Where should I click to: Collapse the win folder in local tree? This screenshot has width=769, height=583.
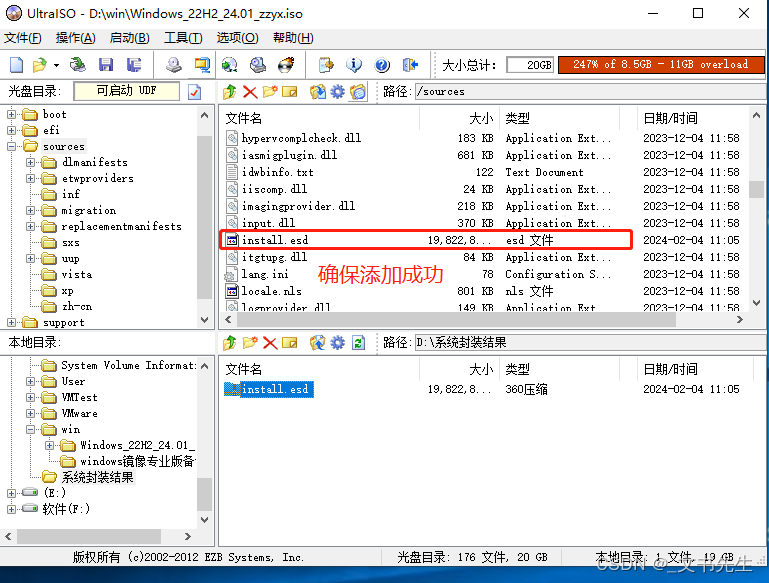30,430
